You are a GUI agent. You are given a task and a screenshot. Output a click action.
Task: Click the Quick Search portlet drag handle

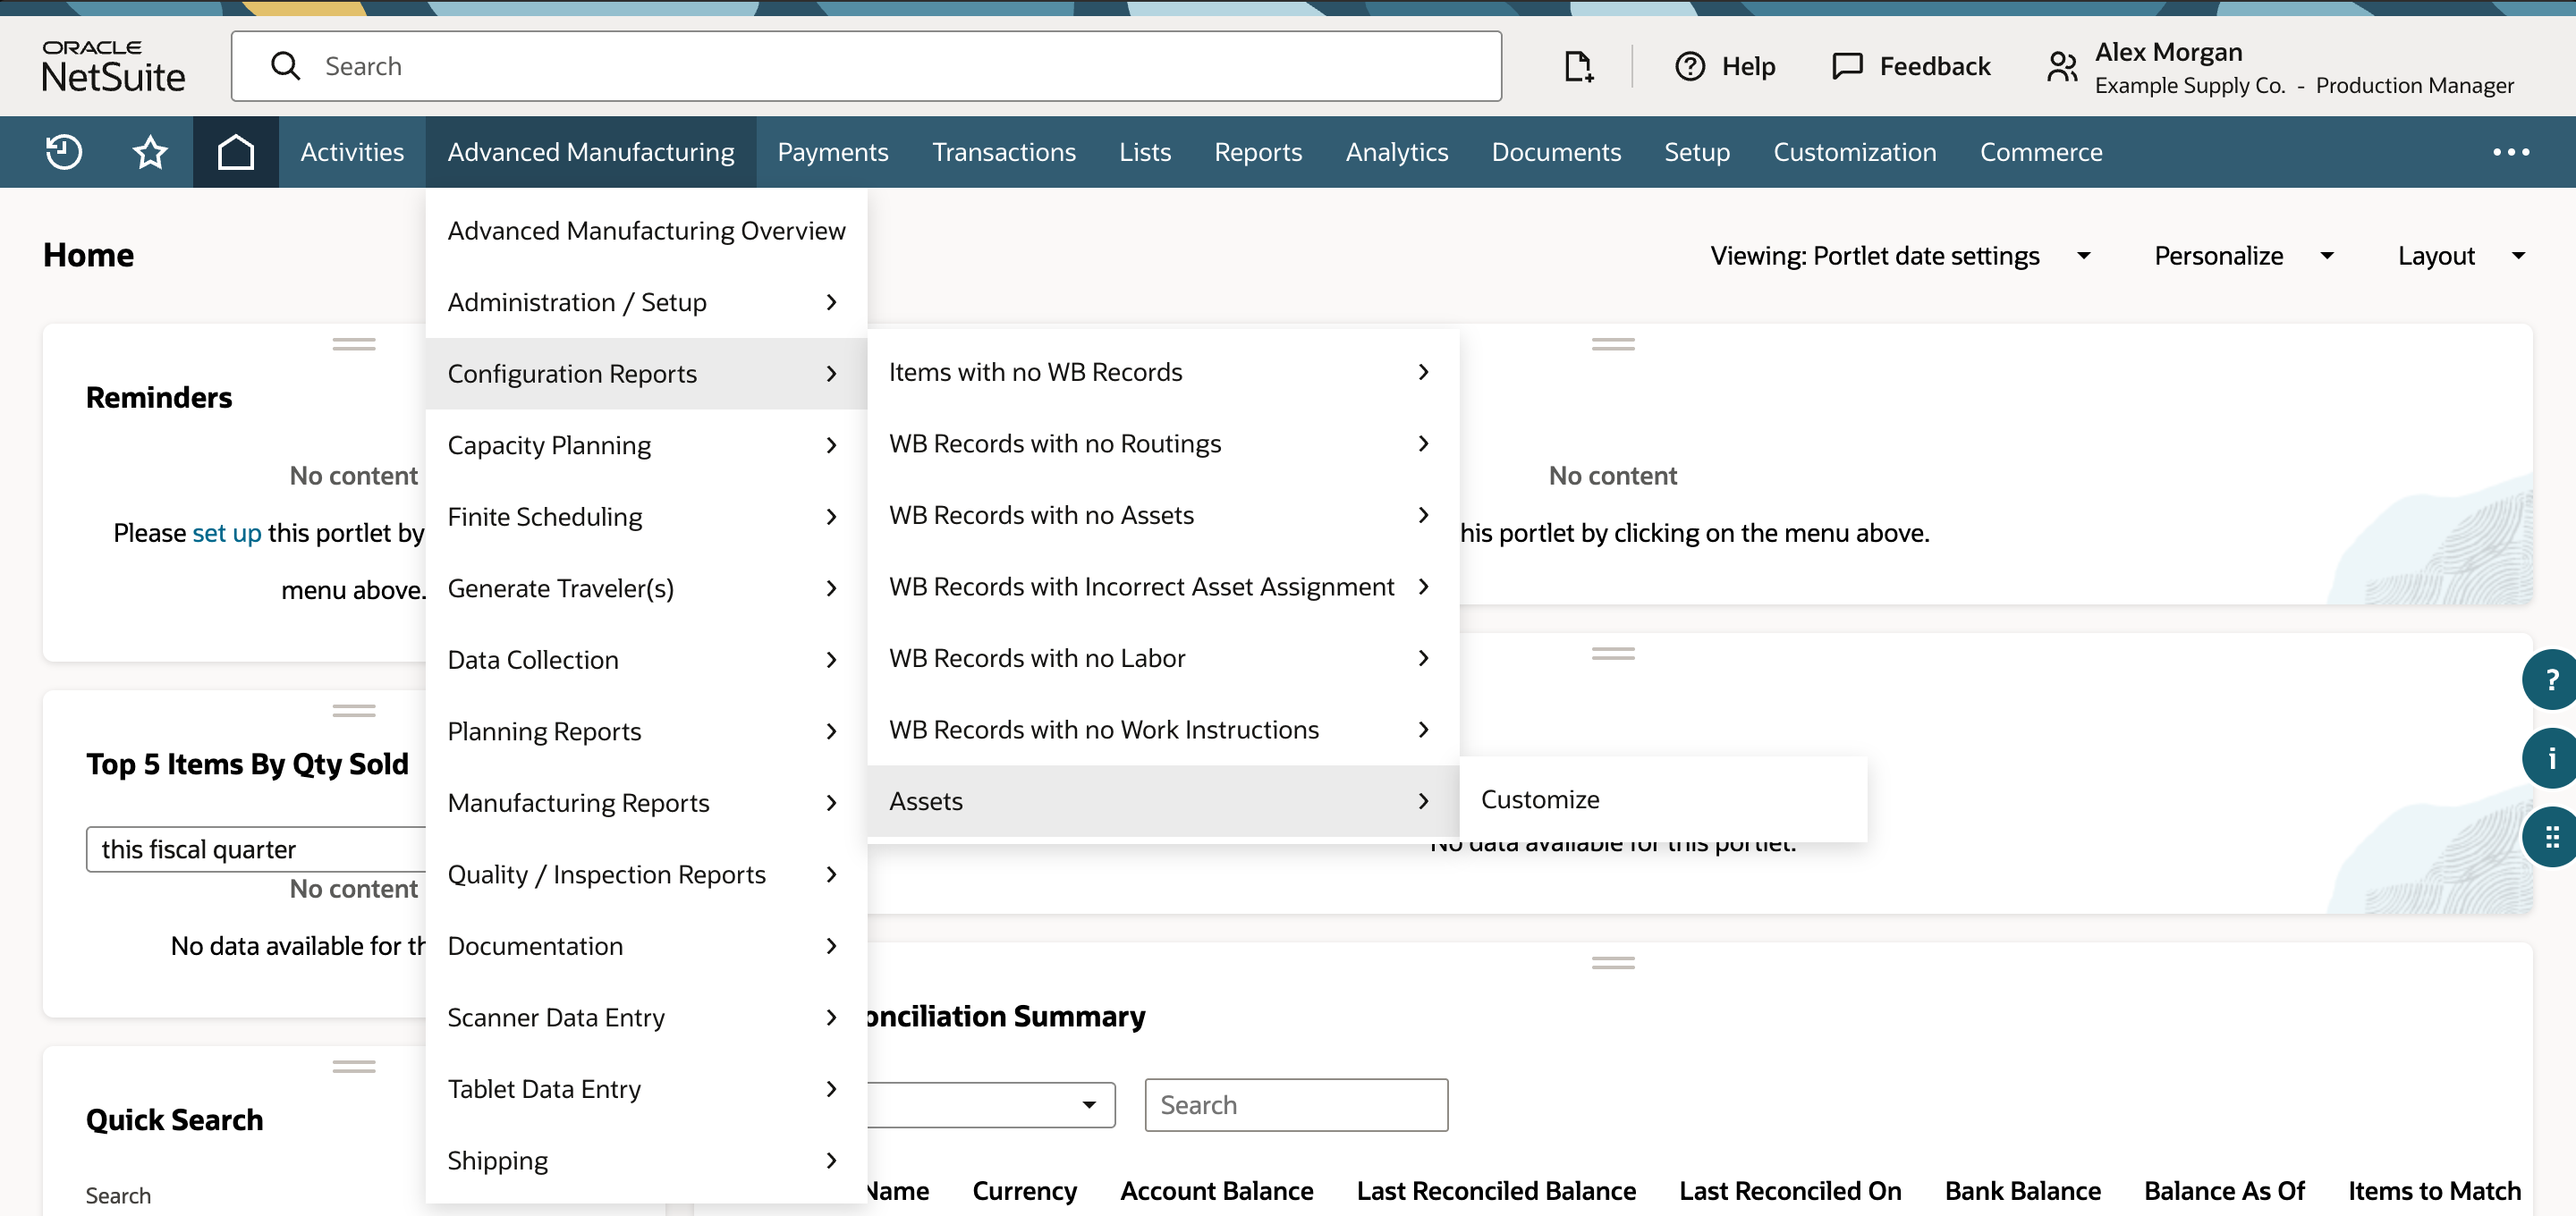(354, 1066)
